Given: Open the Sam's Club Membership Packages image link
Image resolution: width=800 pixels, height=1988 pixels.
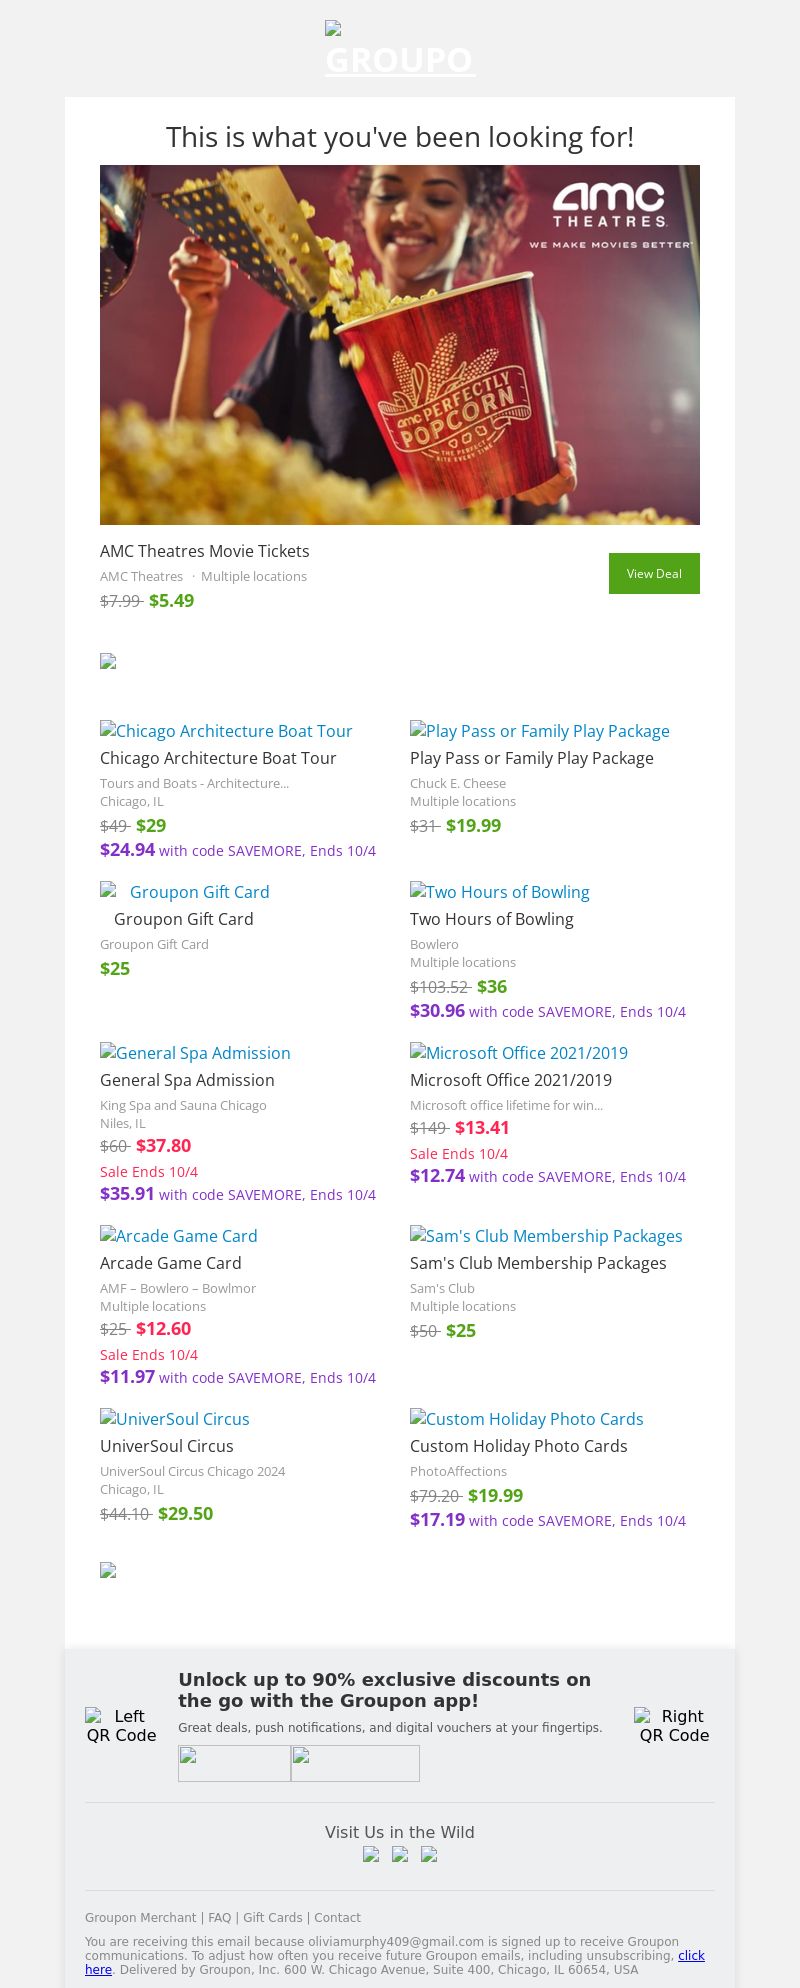Looking at the screenshot, I should click(x=546, y=1236).
